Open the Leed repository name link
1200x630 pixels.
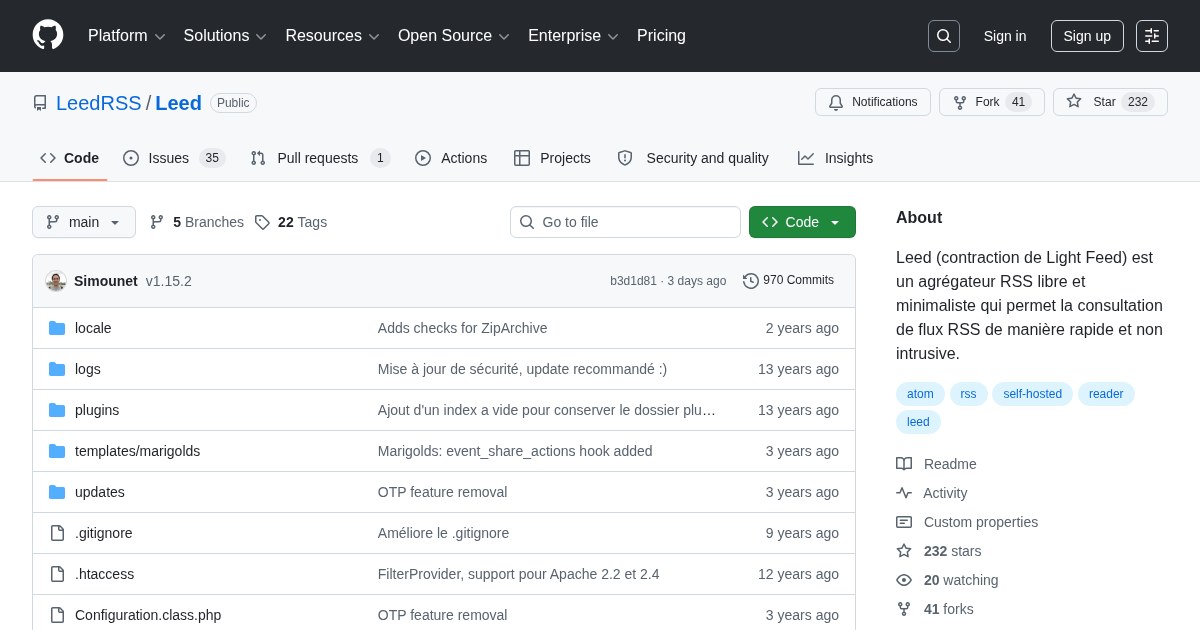click(x=178, y=103)
